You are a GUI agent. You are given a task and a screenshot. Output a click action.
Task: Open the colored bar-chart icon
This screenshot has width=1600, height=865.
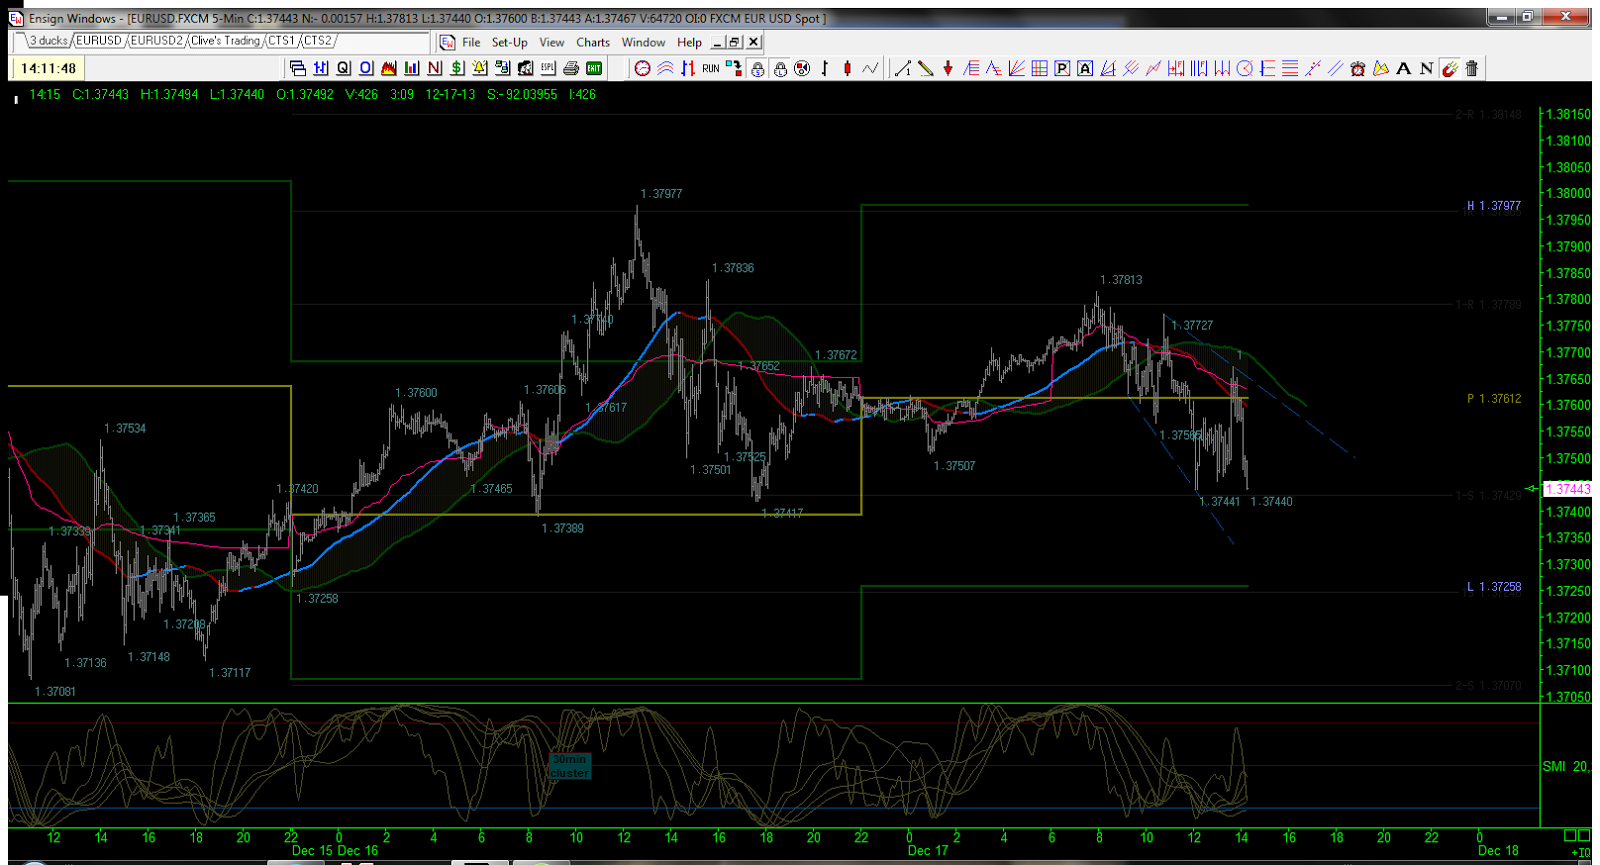click(x=411, y=68)
